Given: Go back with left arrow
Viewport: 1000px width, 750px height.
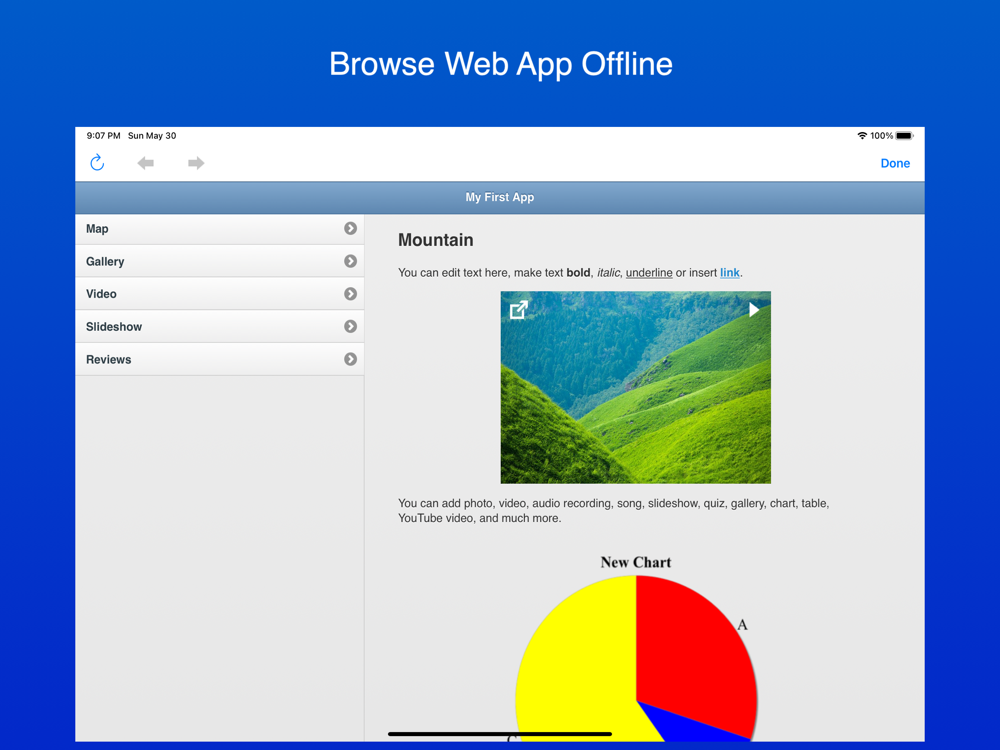Looking at the screenshot, I should [145, 163].
